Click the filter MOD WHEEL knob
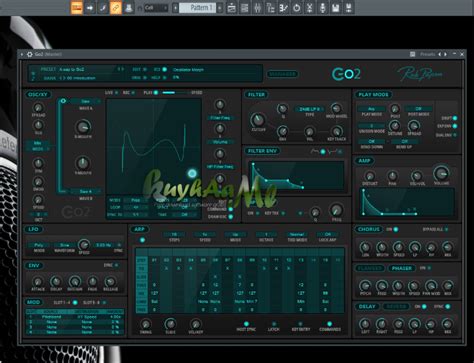 pyautogui.click(x=336, y=108)
